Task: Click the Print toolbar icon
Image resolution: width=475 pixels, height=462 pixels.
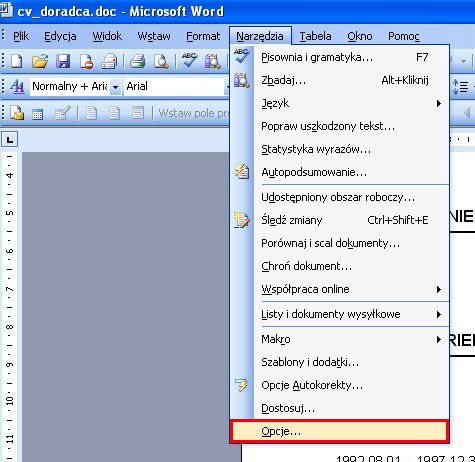Action: [x=137, y=61]
